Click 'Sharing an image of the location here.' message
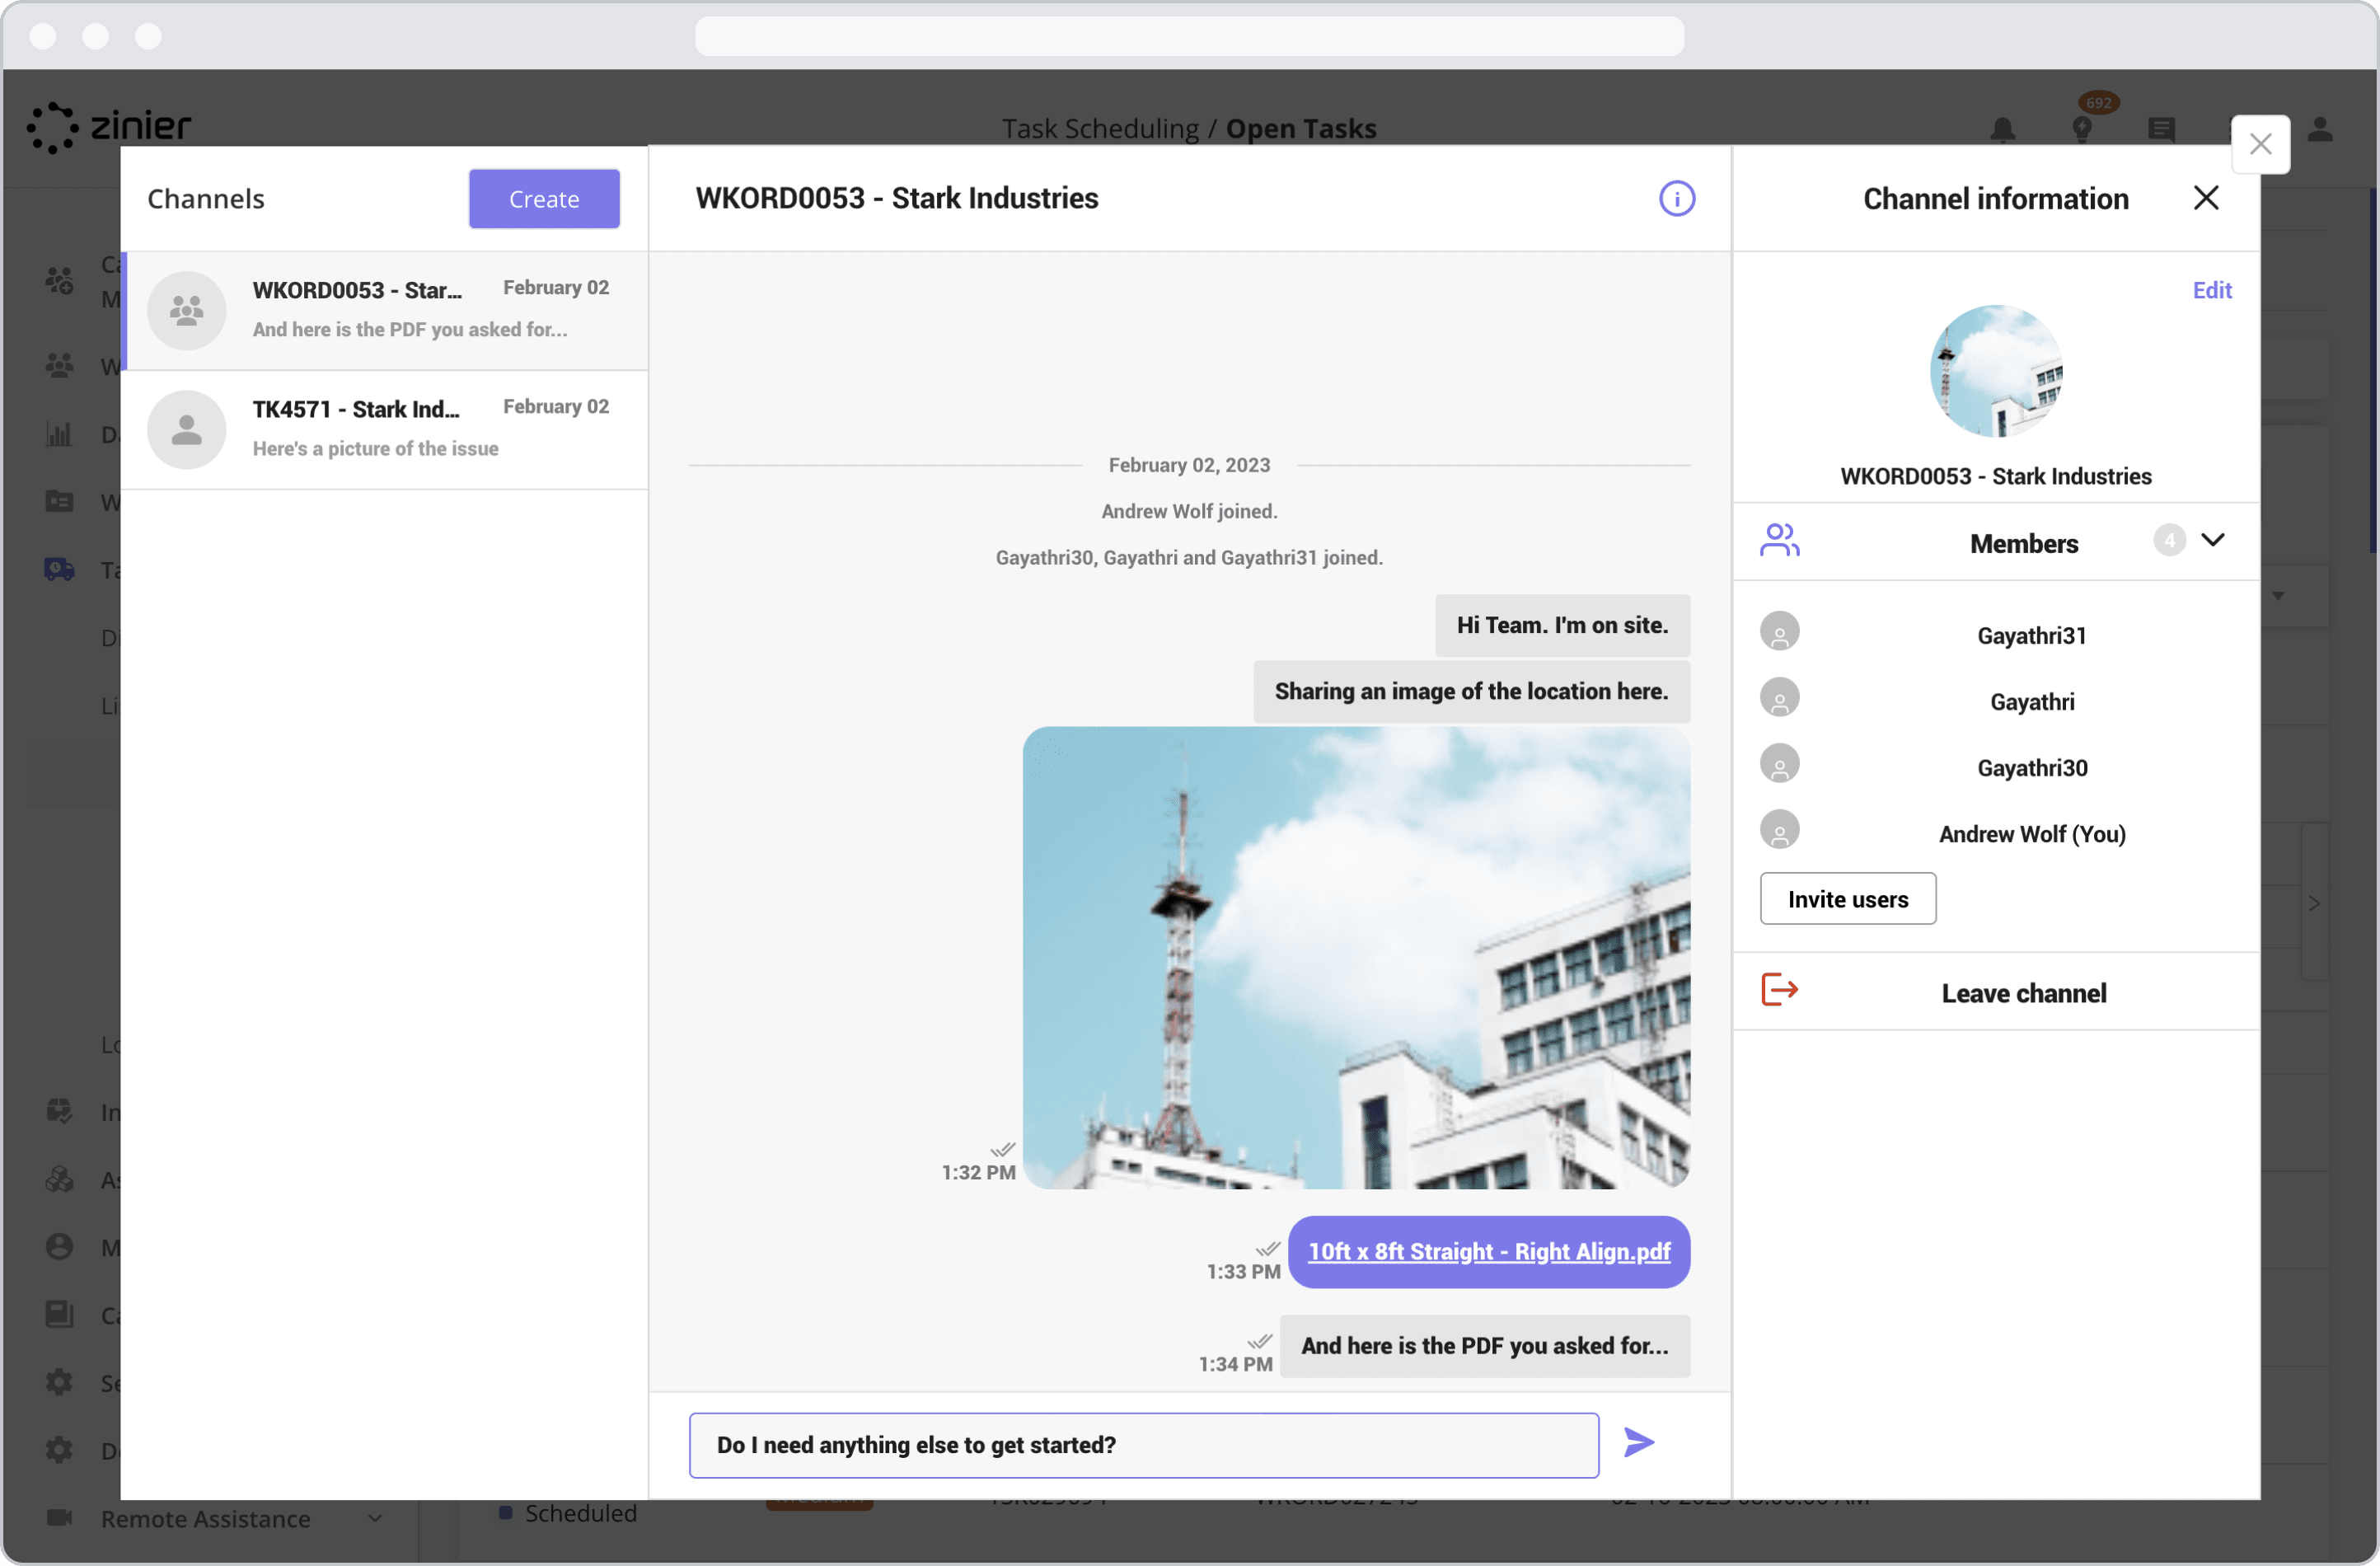The width and height of the screenshot is (2380, 1566). tap(1471, 691)
